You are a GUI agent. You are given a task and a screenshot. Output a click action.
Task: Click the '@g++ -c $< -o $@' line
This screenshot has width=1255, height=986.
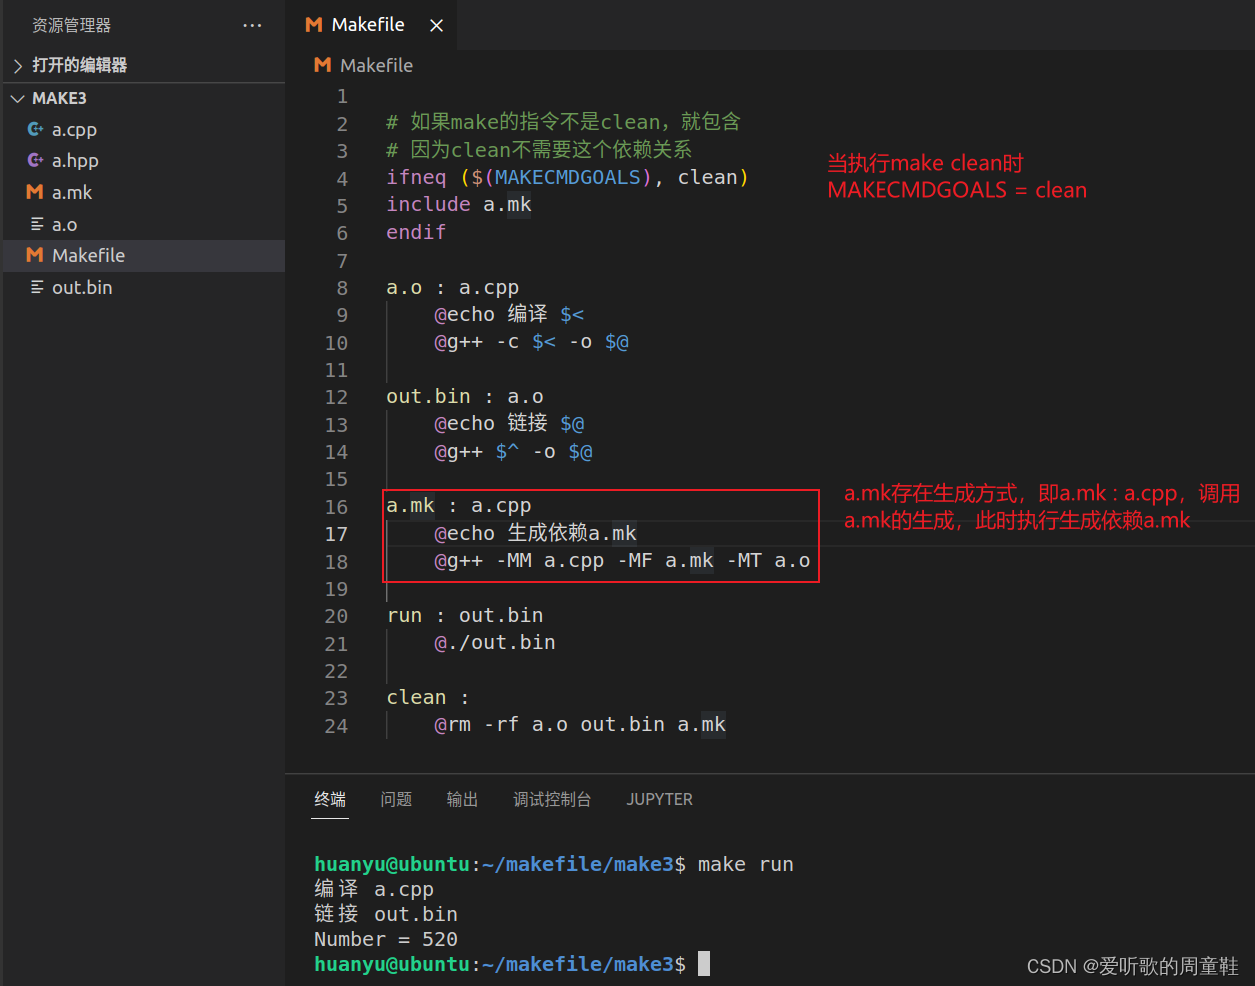[x=532, y=342]
